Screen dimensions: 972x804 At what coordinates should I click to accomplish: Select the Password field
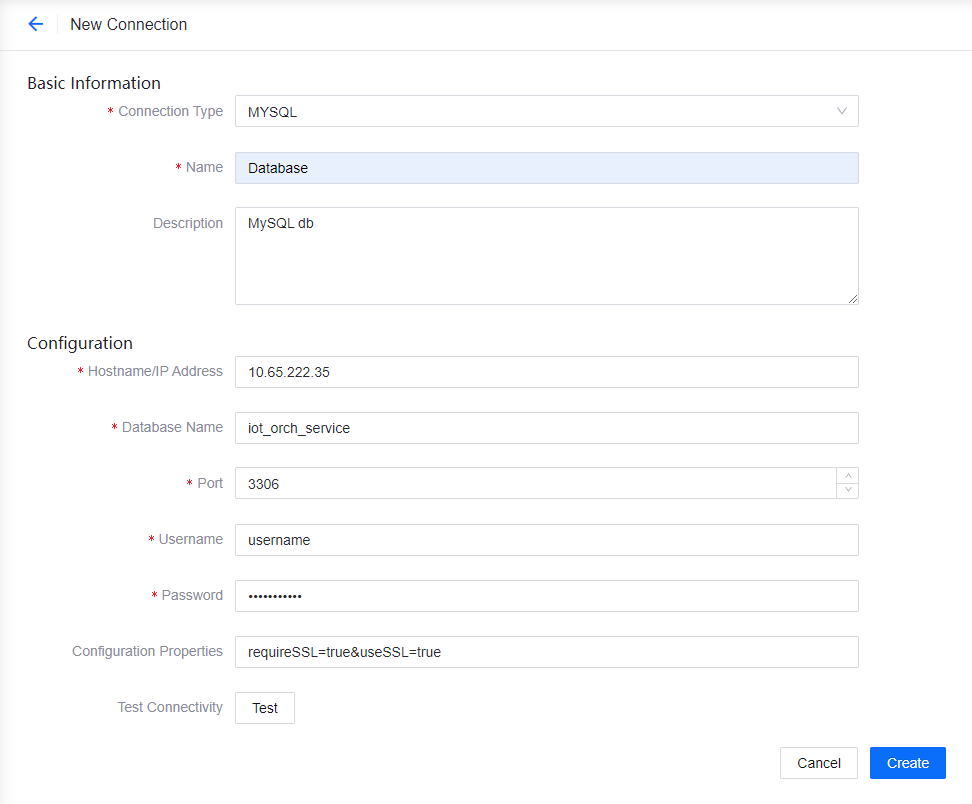pyautogui.click(x=546, y=595)
